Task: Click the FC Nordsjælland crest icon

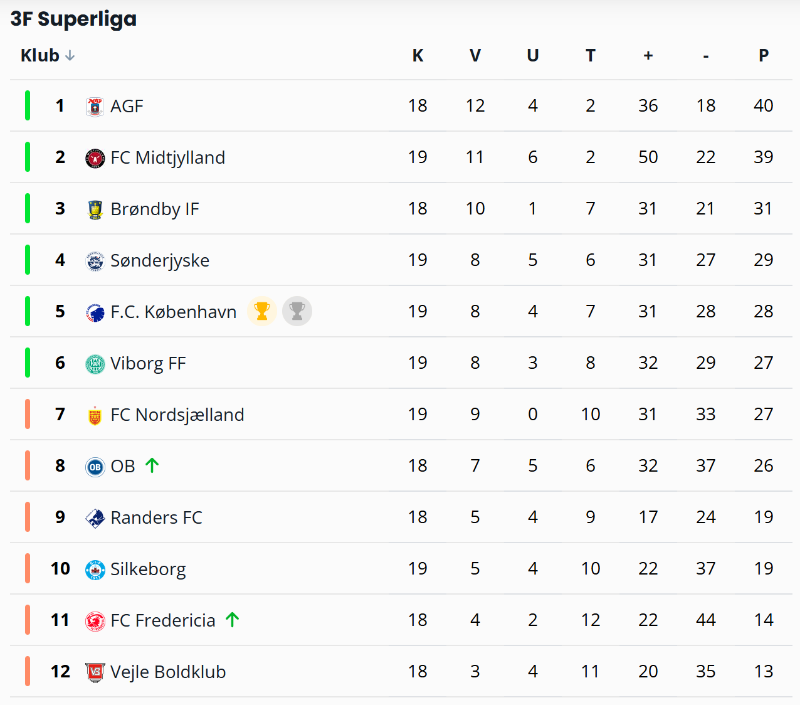Action: pyautogui.click(x=95, y=415)
